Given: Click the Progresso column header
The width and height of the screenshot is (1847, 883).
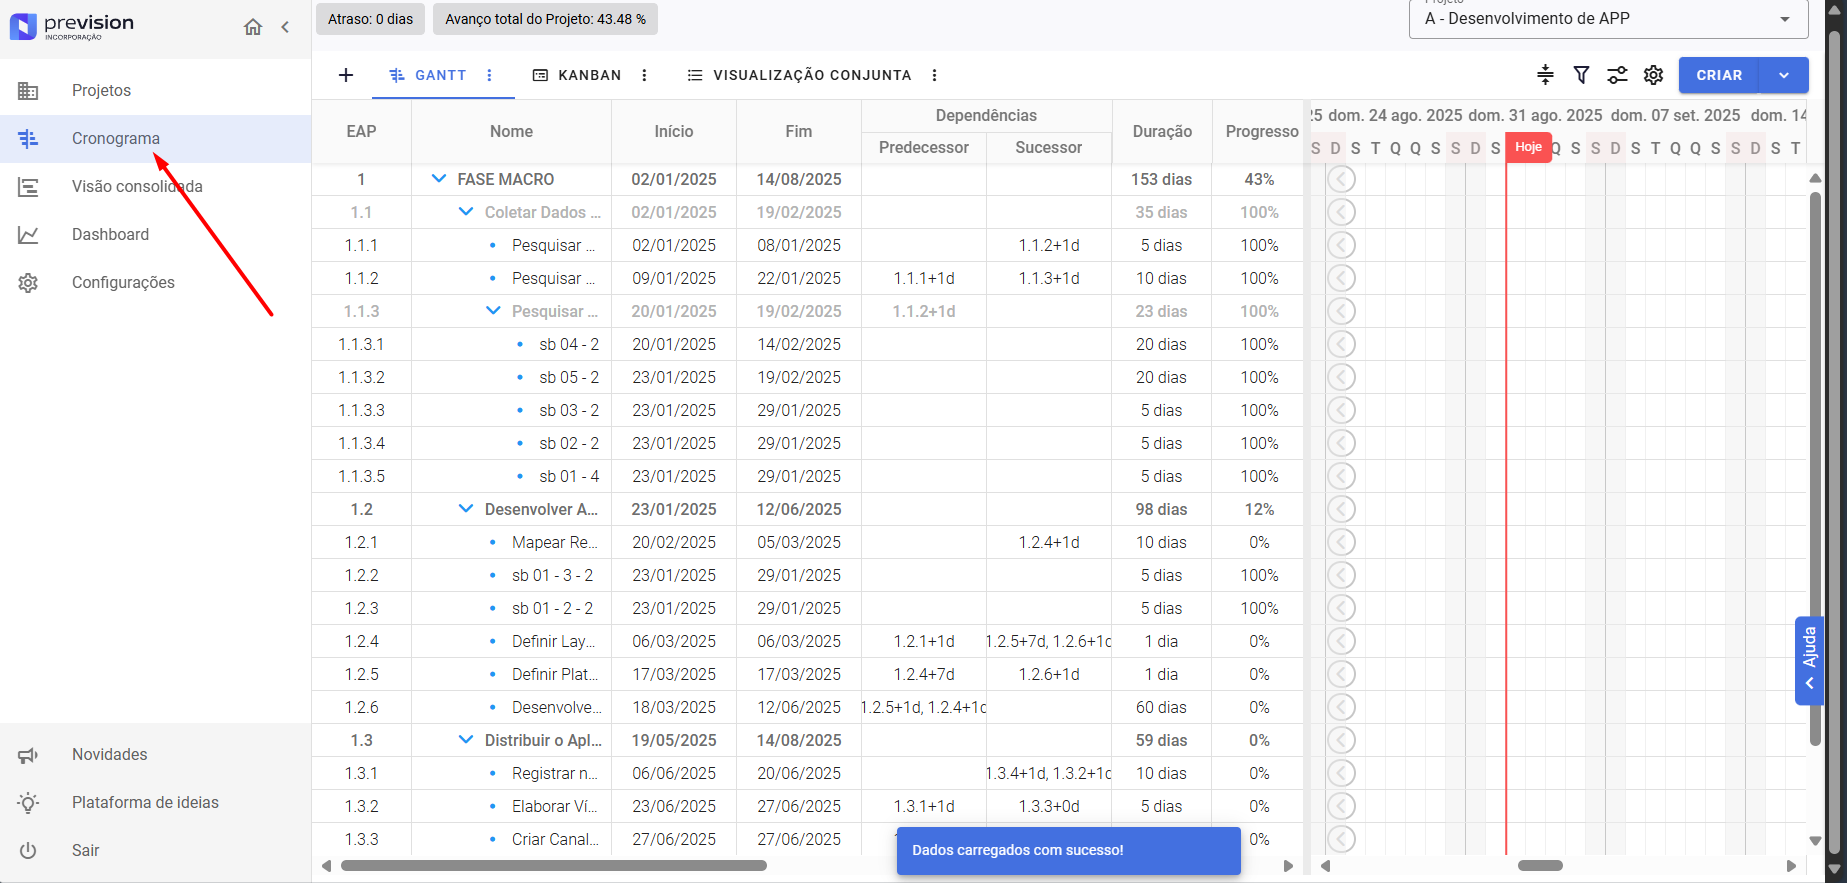Looking at the screenshot, I should coord(1262,131).
